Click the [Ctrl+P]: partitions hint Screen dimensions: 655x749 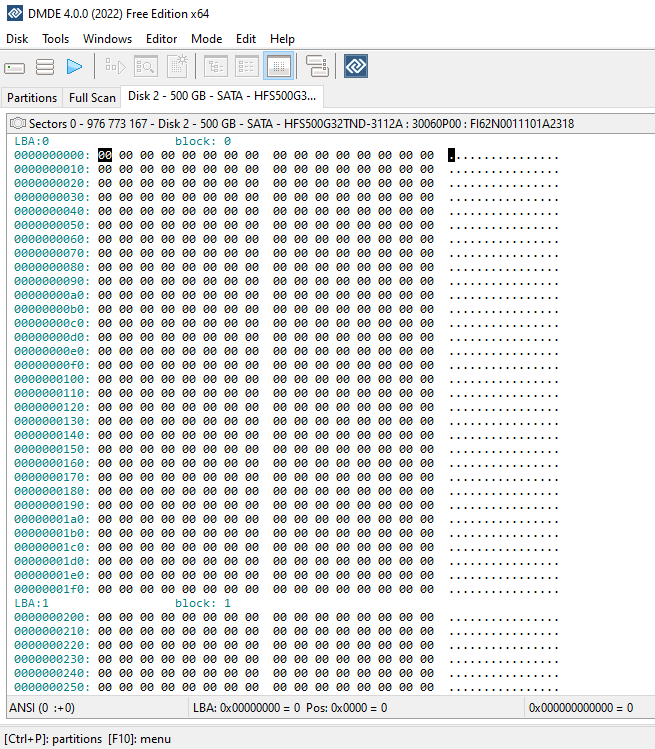(53, 739)
